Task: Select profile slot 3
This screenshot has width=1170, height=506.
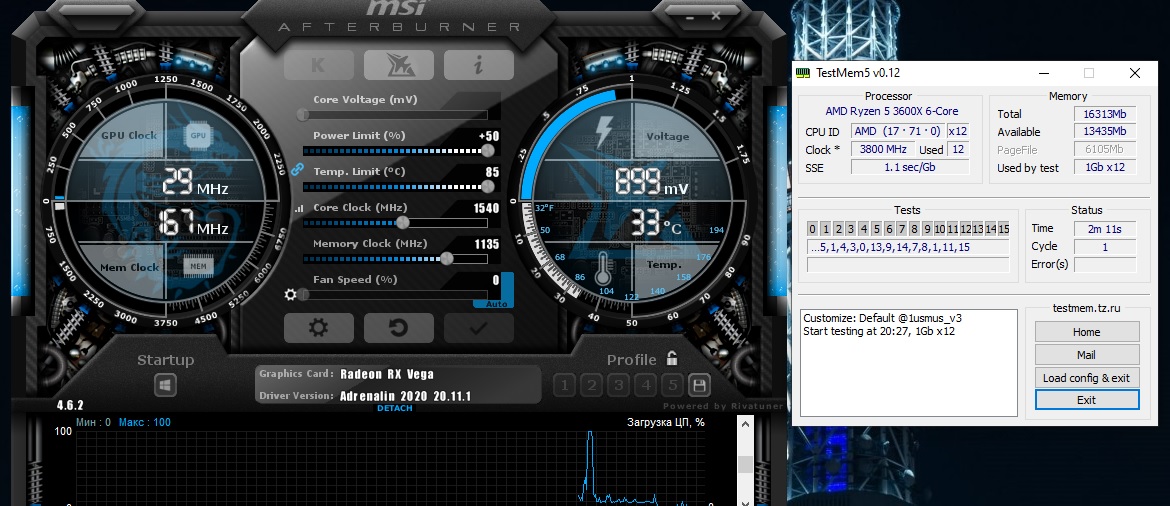Action: (619, 385)
